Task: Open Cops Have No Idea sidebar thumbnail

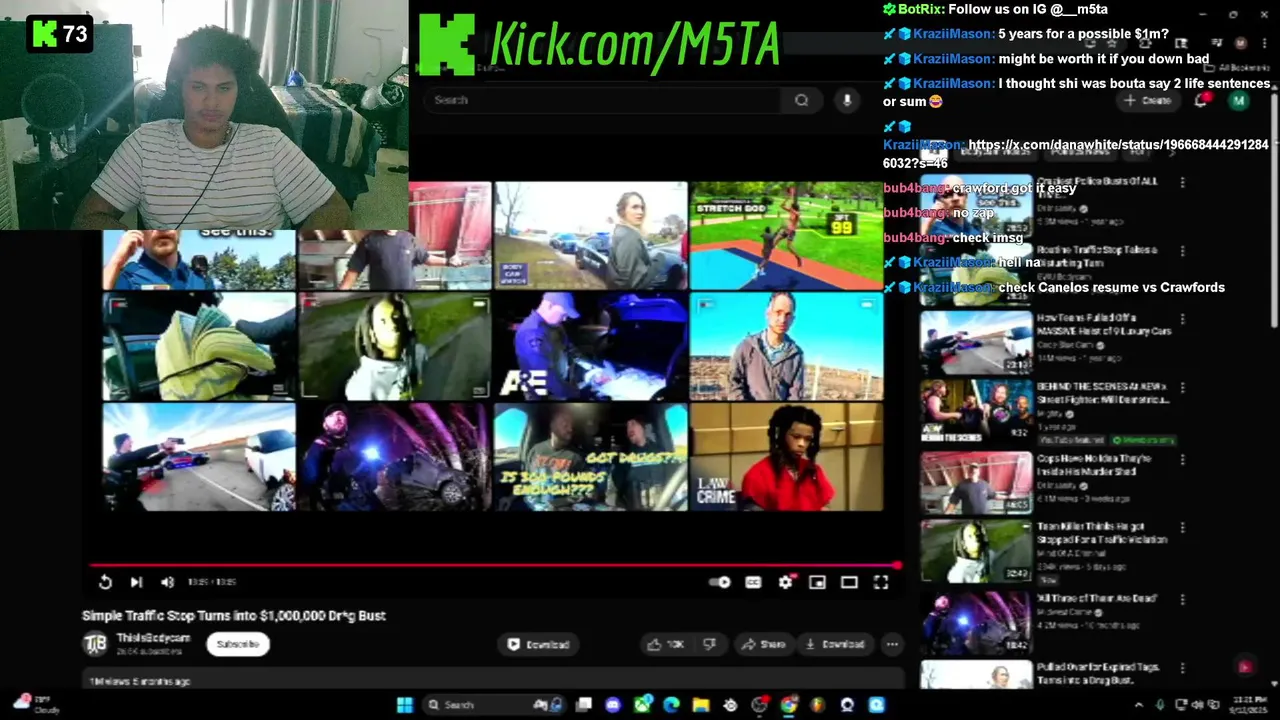Action: coord(976,483)
